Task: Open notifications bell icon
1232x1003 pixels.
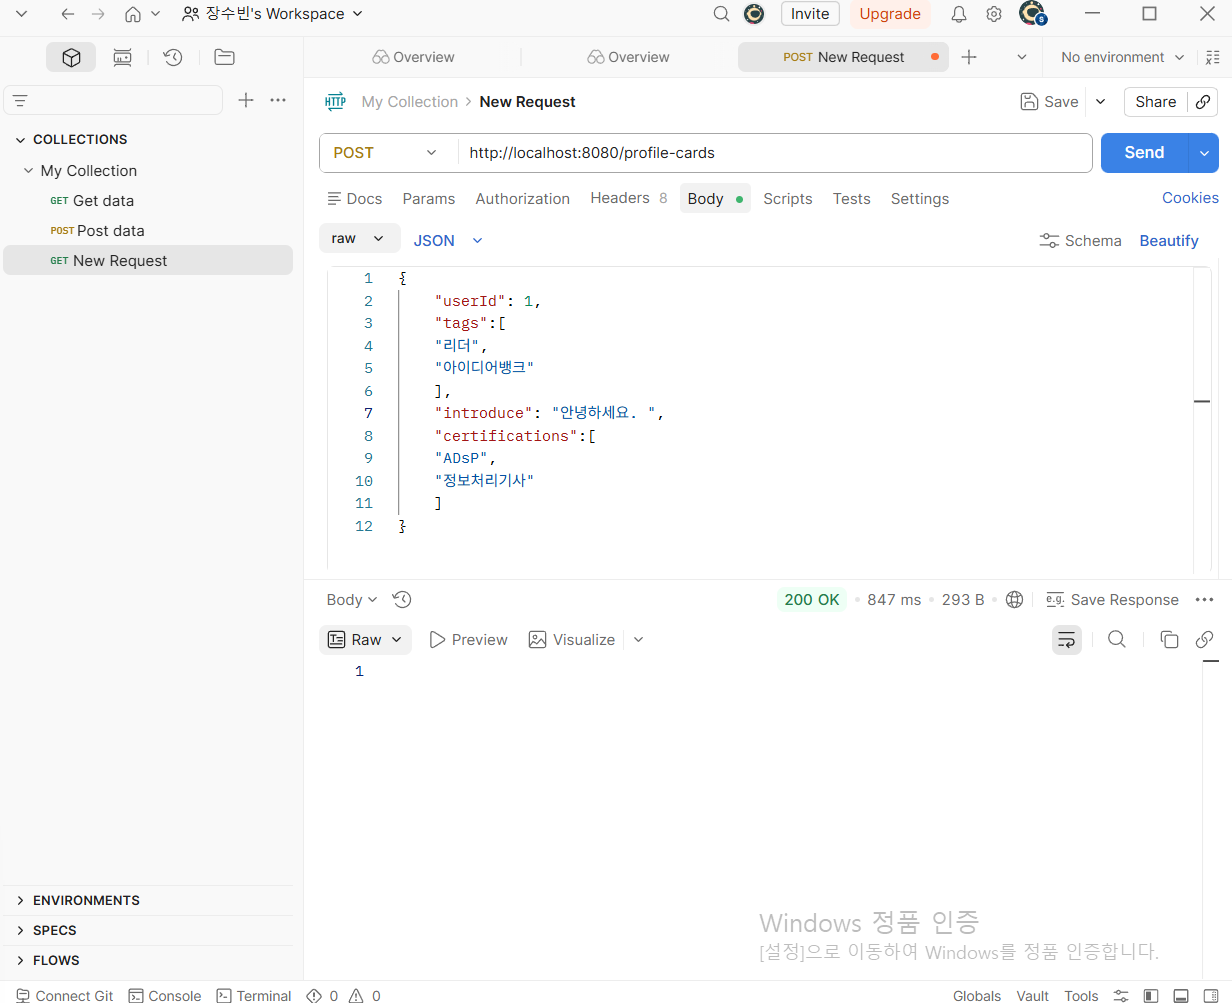Action: [958, 14]
